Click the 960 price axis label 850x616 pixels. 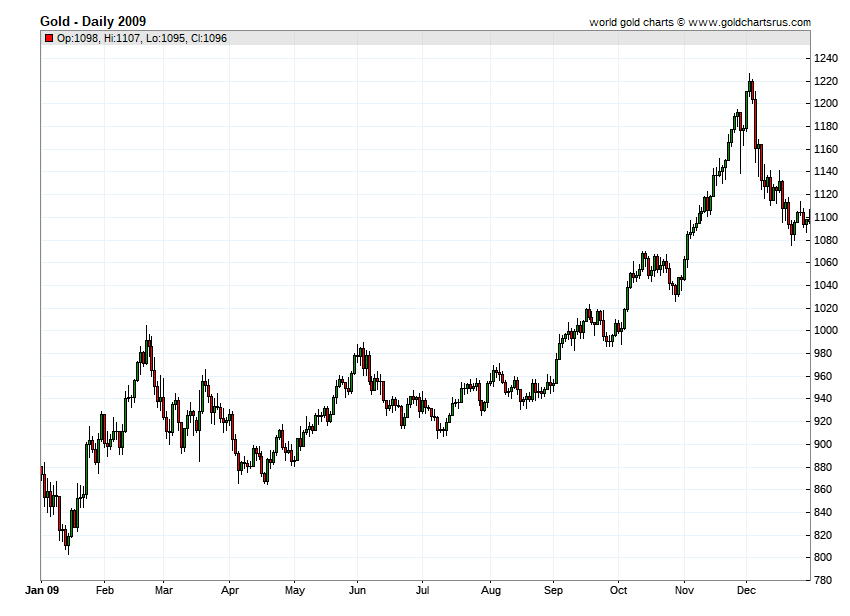[823, 376]
